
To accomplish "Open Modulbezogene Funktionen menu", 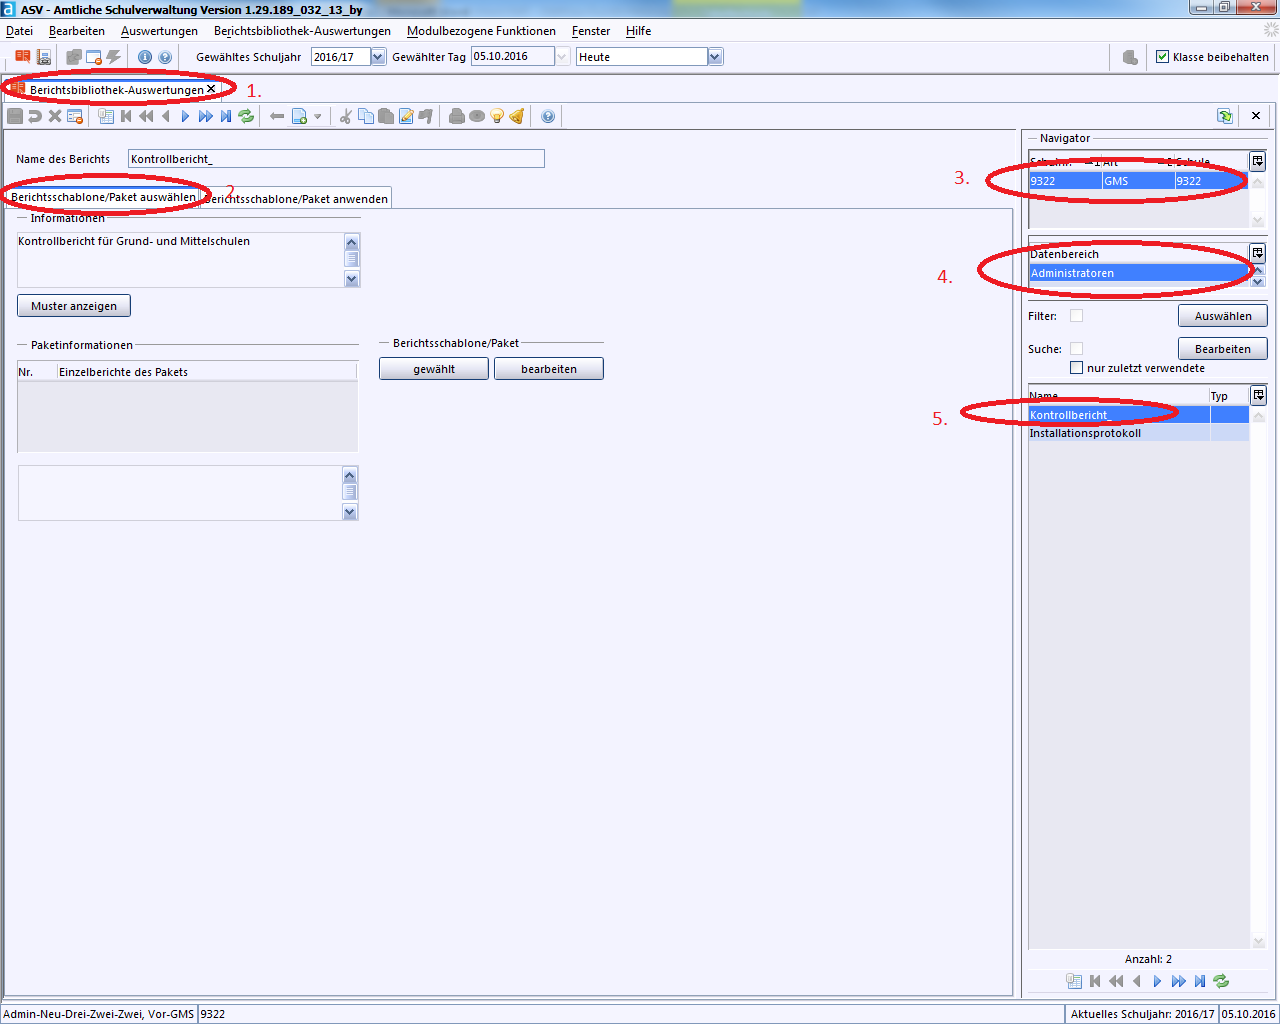I will [481, 31].
